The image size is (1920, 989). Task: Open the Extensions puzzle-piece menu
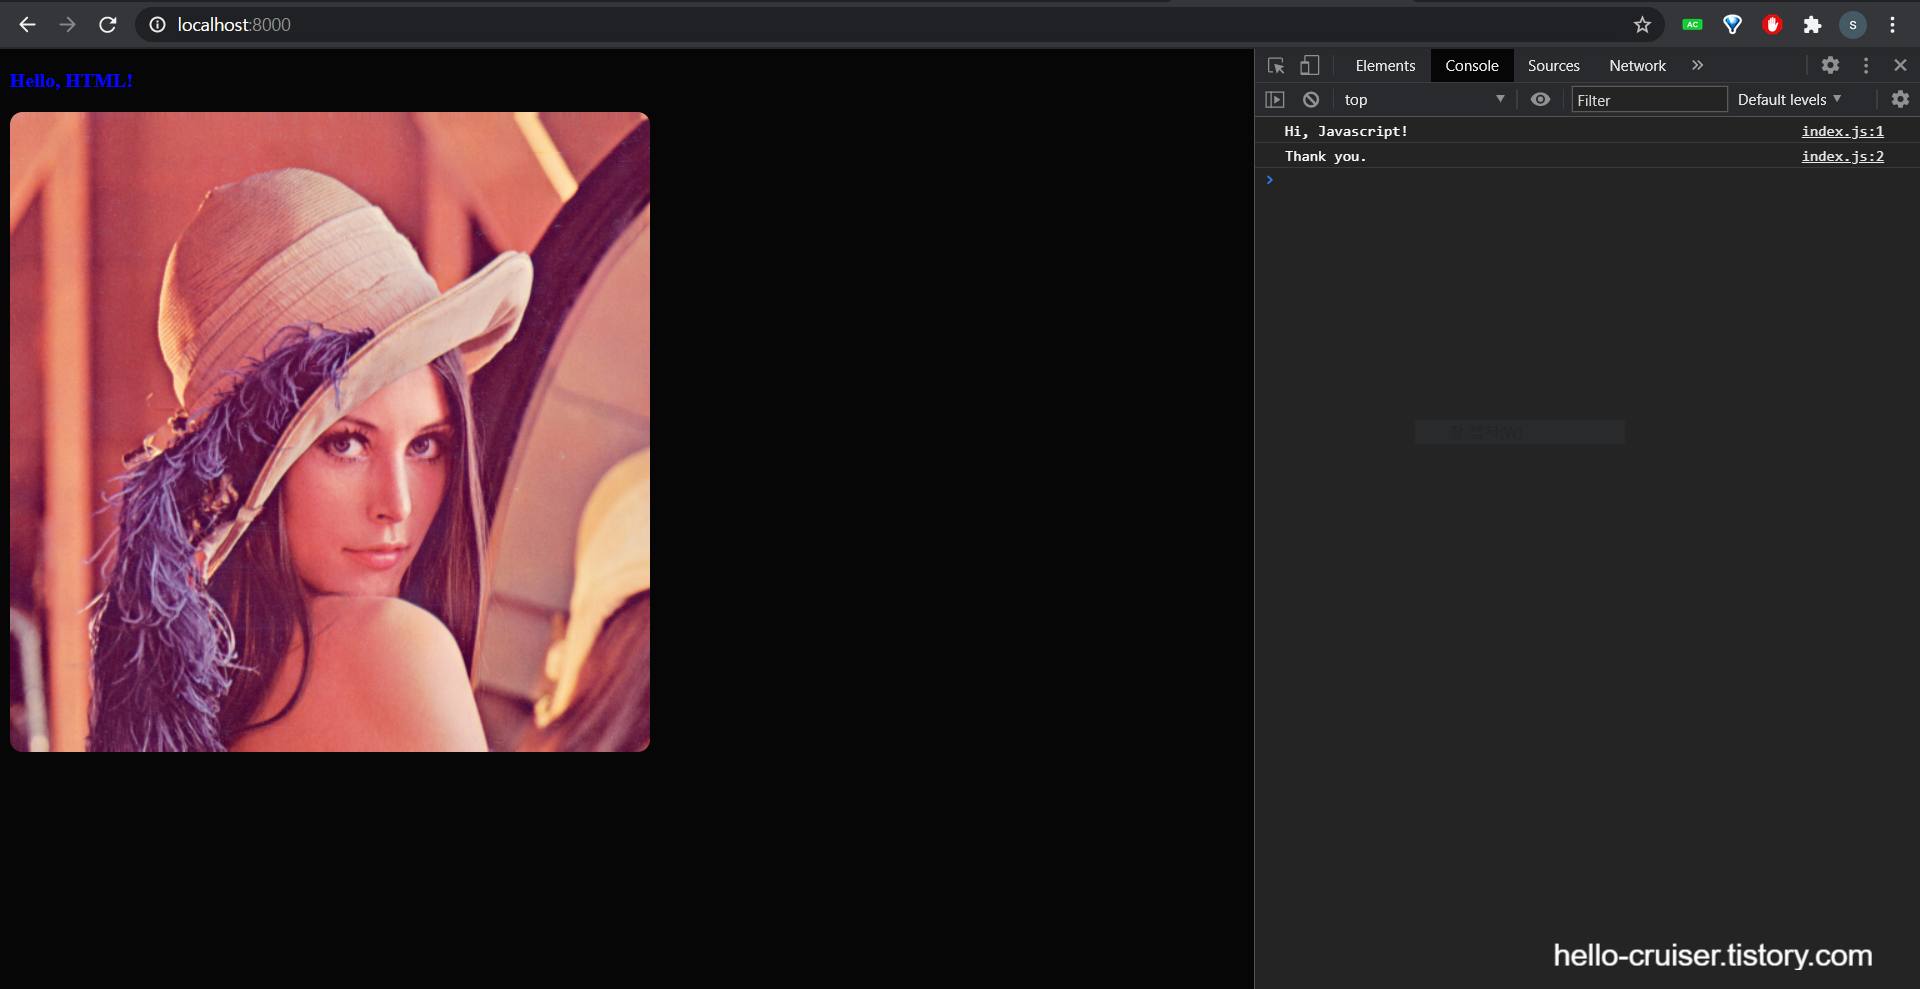click(1812, 25)
